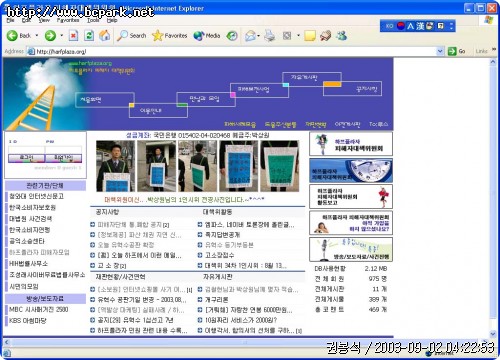Open the View menu
The height and width of the screenshot is (360, 500).
[x=44, y=20]
